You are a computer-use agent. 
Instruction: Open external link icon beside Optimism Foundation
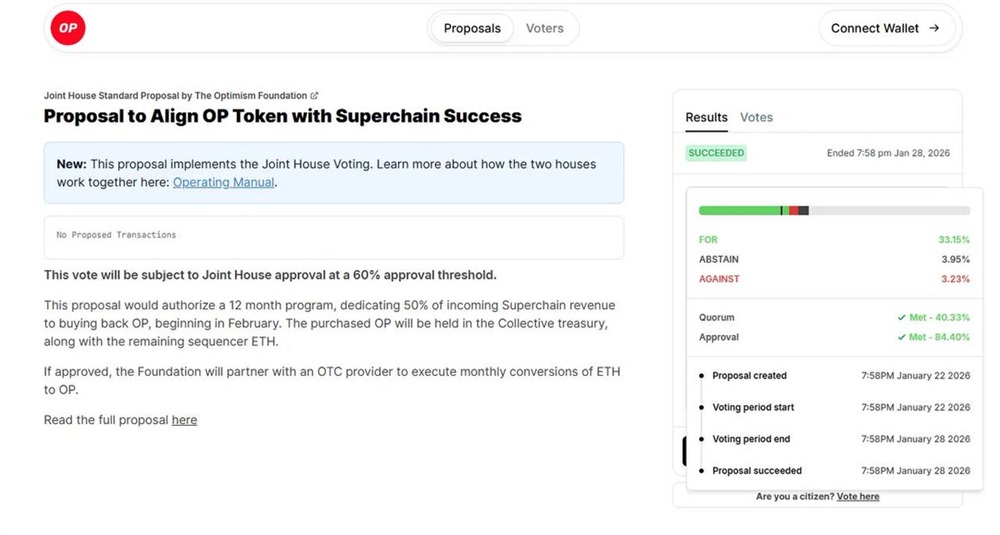314,96
